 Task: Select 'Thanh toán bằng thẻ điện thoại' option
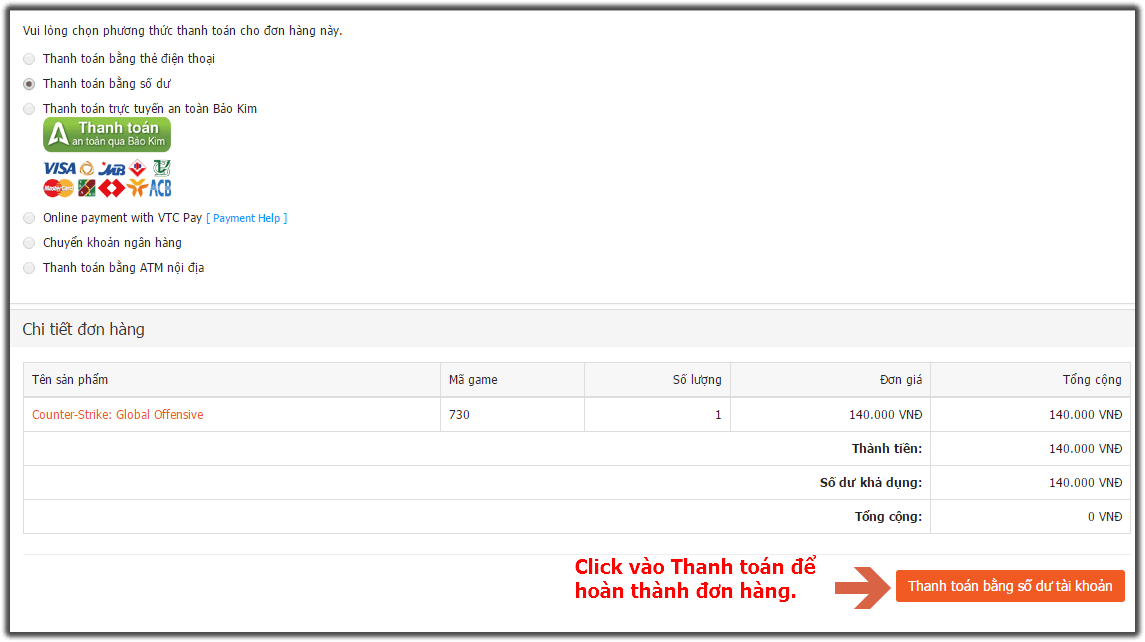29,59
